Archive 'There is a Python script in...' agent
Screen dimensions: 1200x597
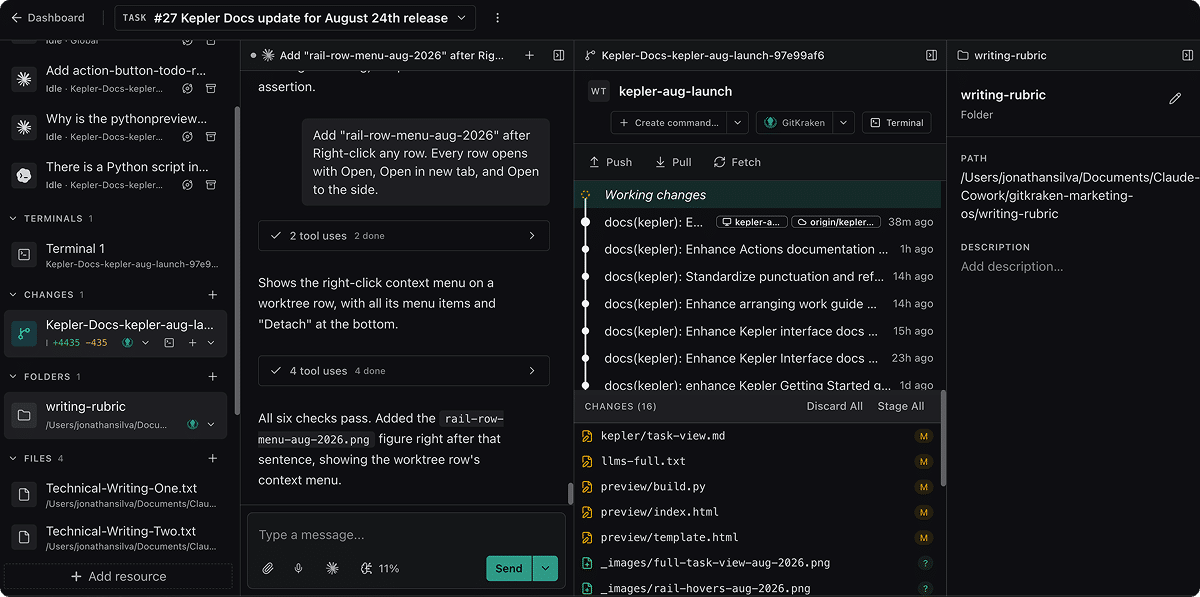[x=211, y=185]
